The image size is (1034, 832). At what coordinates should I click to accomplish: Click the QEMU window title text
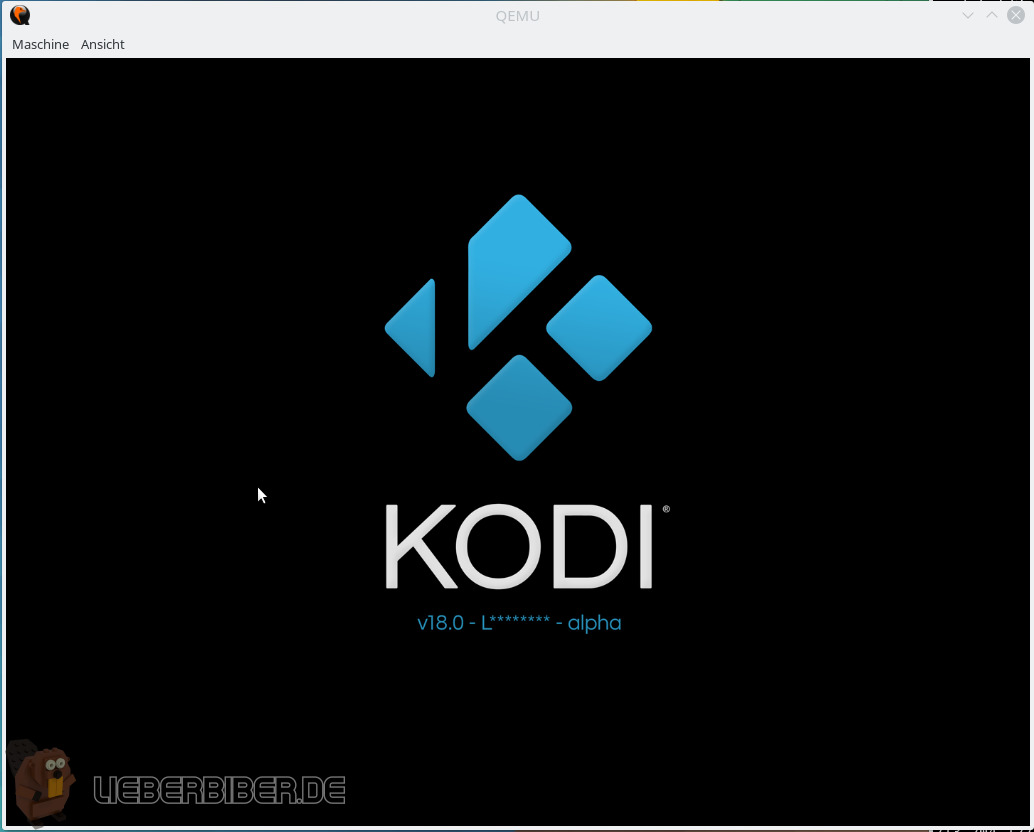[518, 16]
